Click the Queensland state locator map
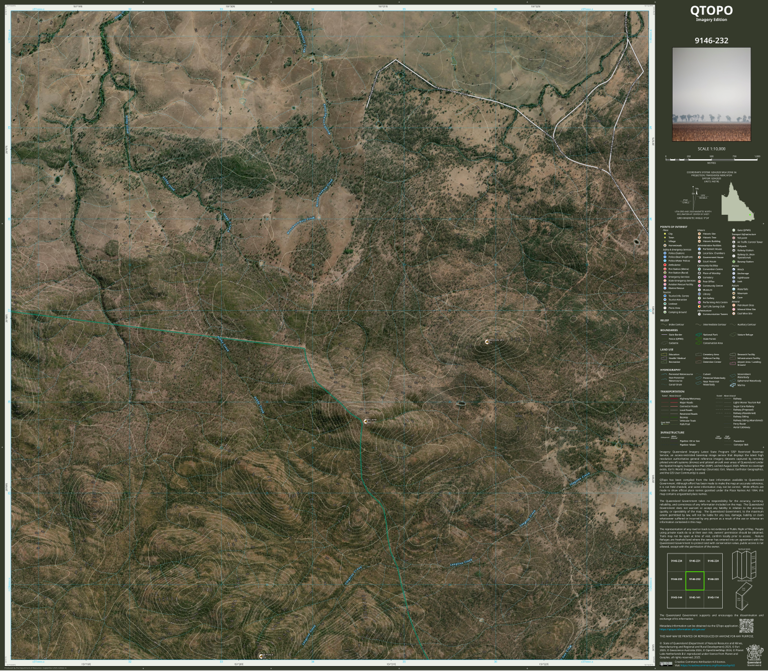This screenshot has height=671, width=768. tap(738, 202)
